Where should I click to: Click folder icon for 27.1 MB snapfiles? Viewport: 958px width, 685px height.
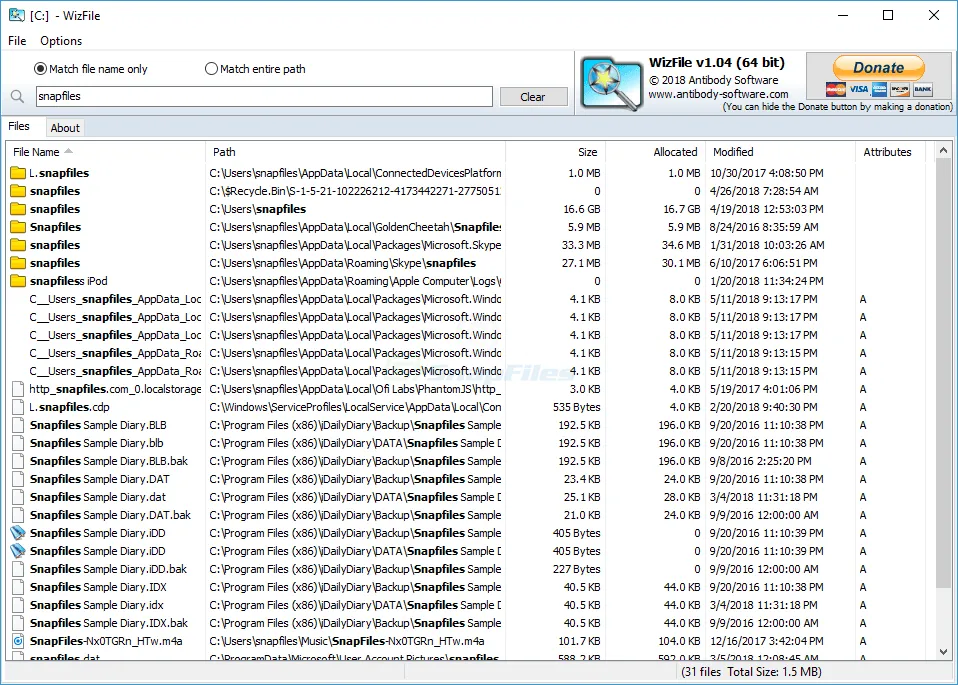tap(18, 263)
